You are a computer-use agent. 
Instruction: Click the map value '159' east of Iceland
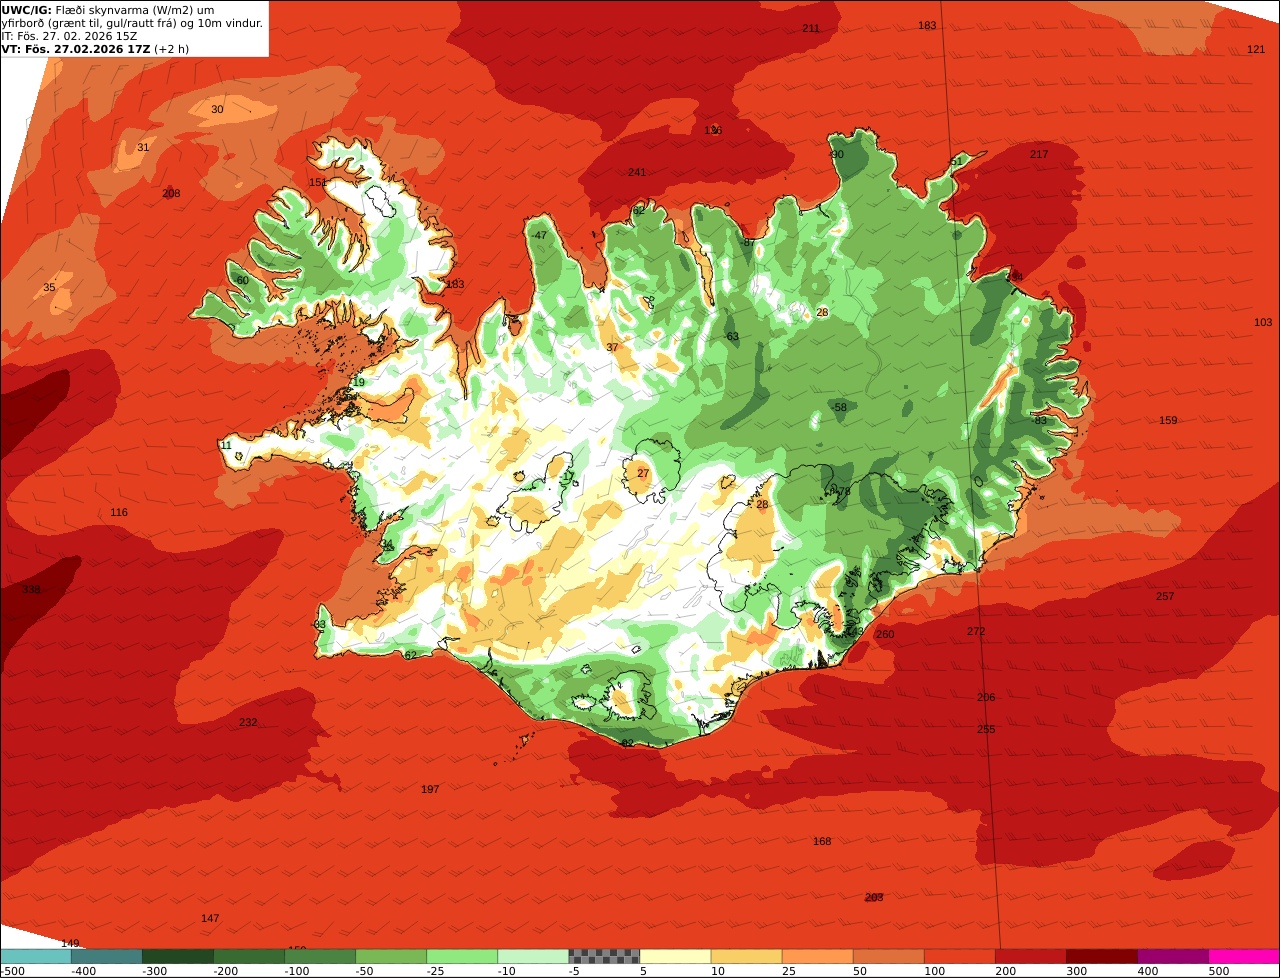point(1168,420)
